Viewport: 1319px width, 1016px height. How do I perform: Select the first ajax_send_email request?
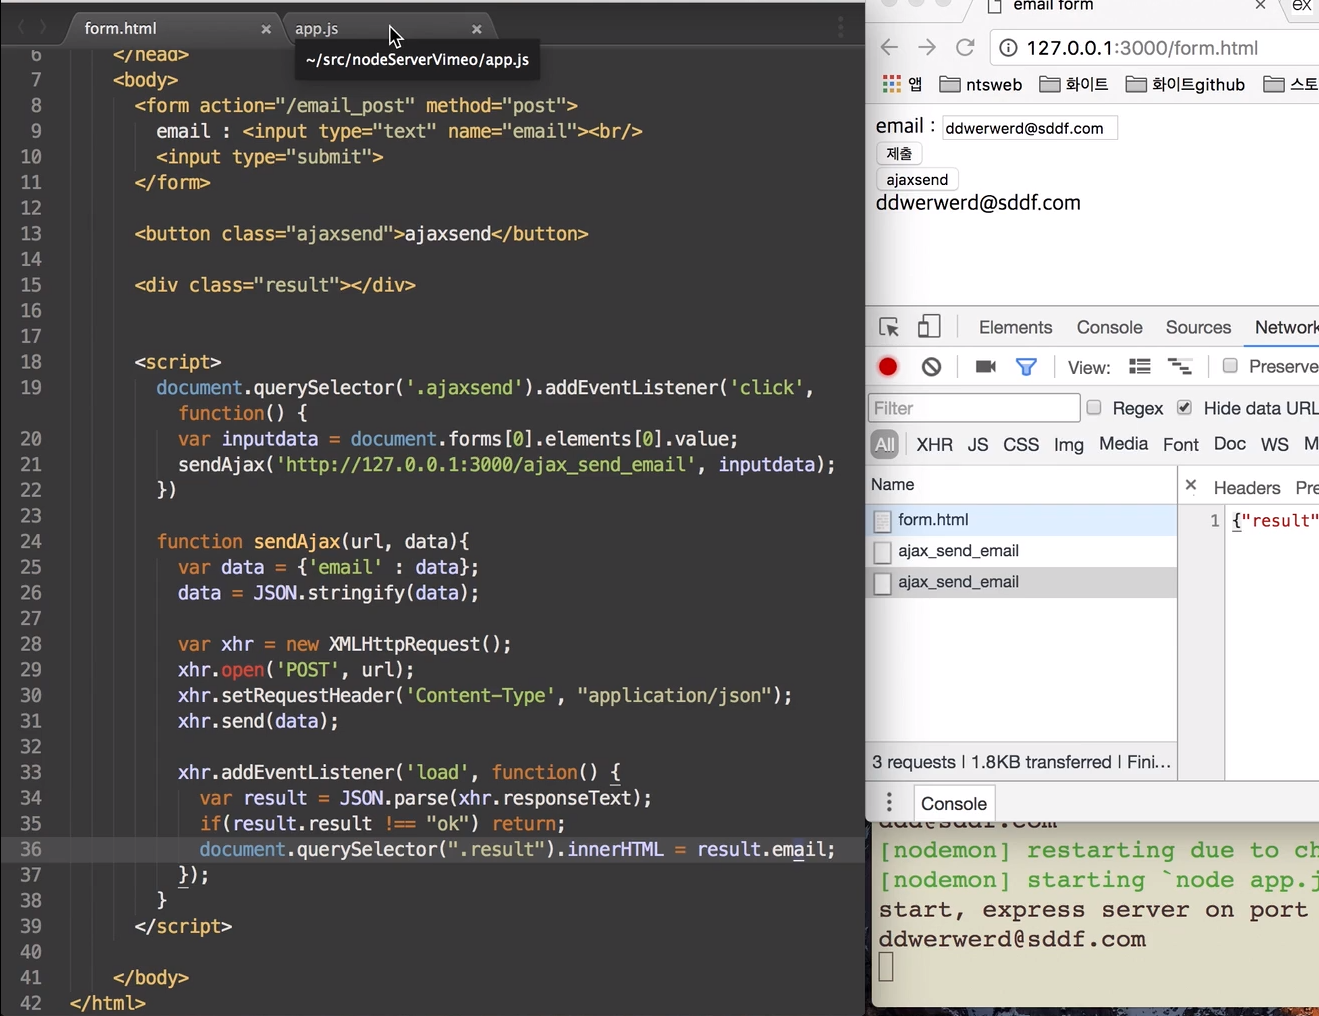1021,551
